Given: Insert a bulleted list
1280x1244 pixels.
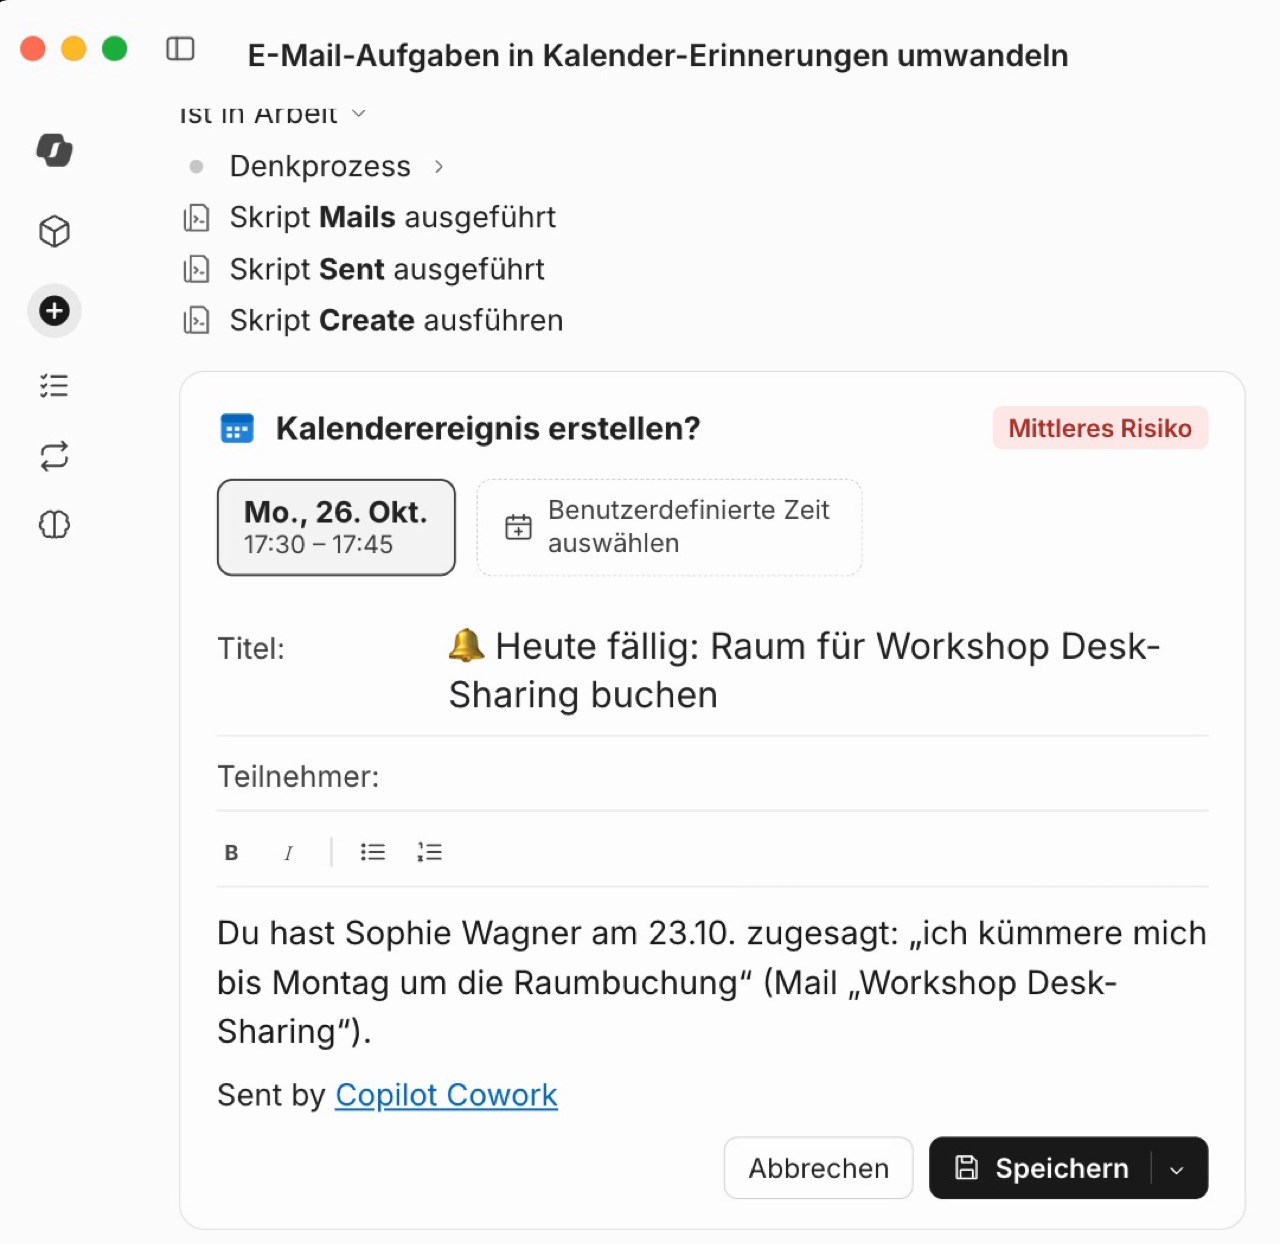Looking at the screenshot, I should (x=373, y=852).
